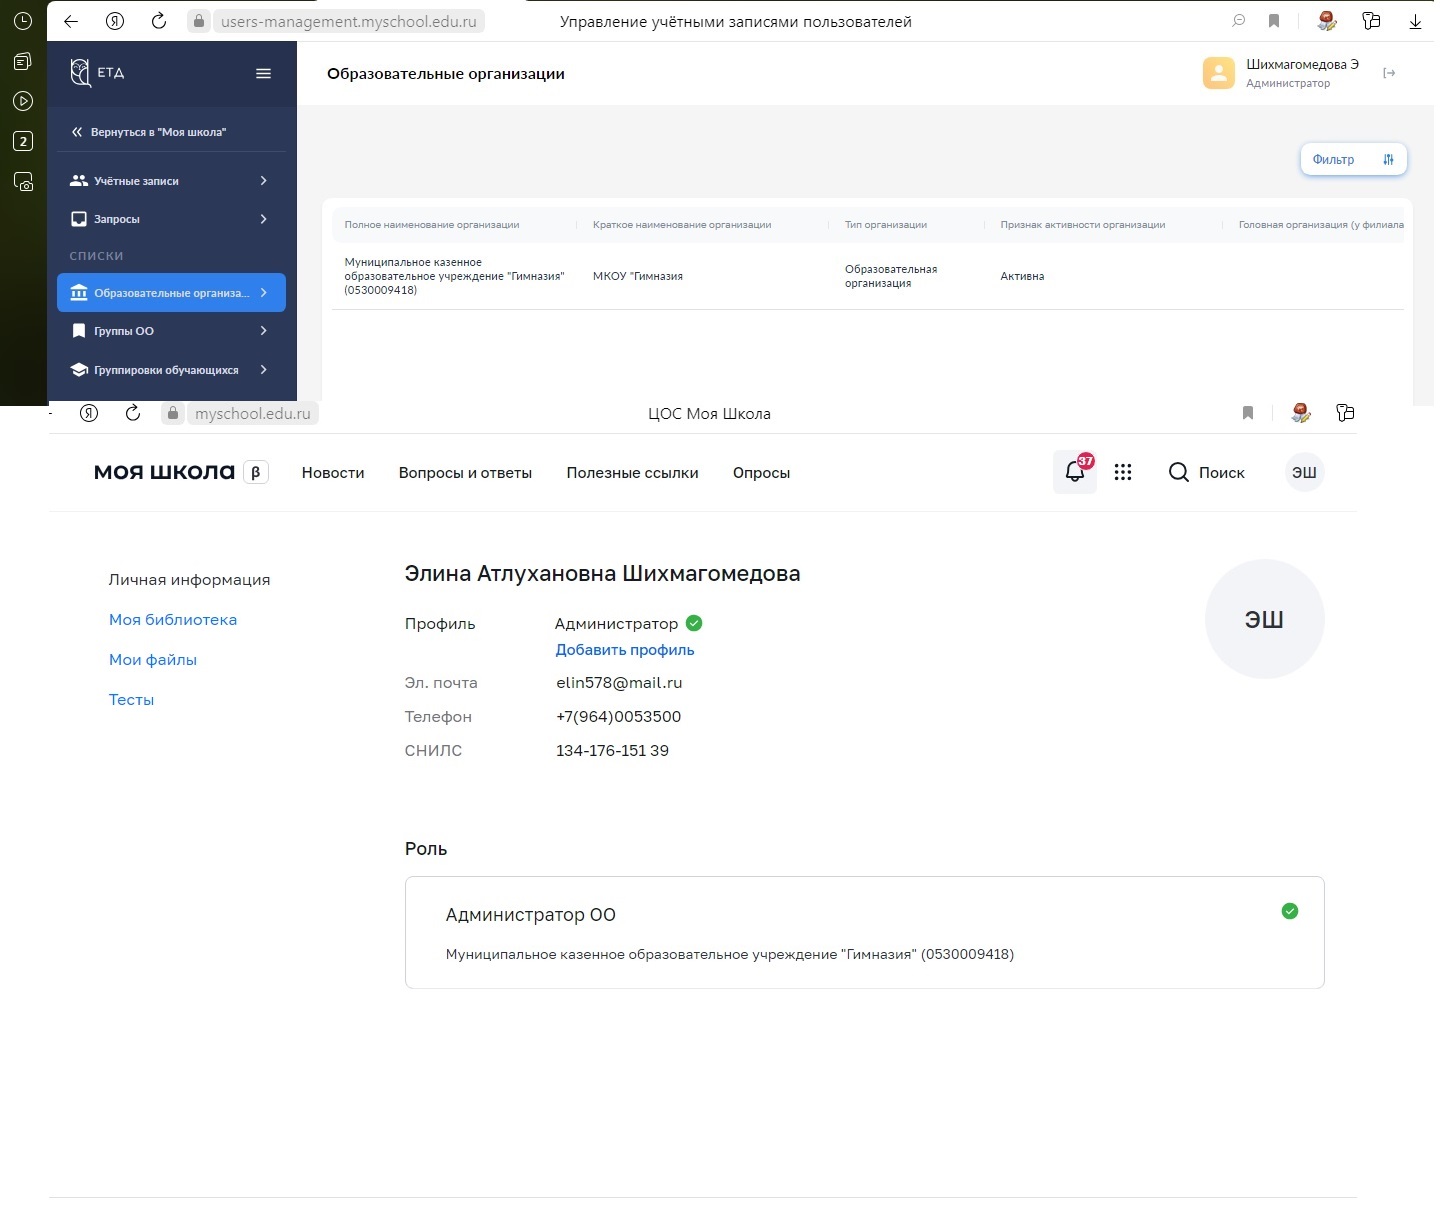
Task: Click column header Тип организации
Action: coord(886,225)
